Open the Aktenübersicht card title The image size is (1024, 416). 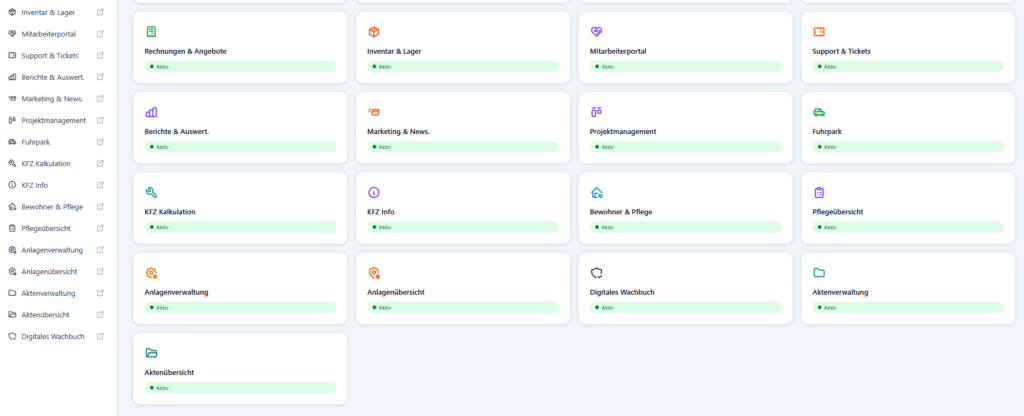click(x=169, y=372)
